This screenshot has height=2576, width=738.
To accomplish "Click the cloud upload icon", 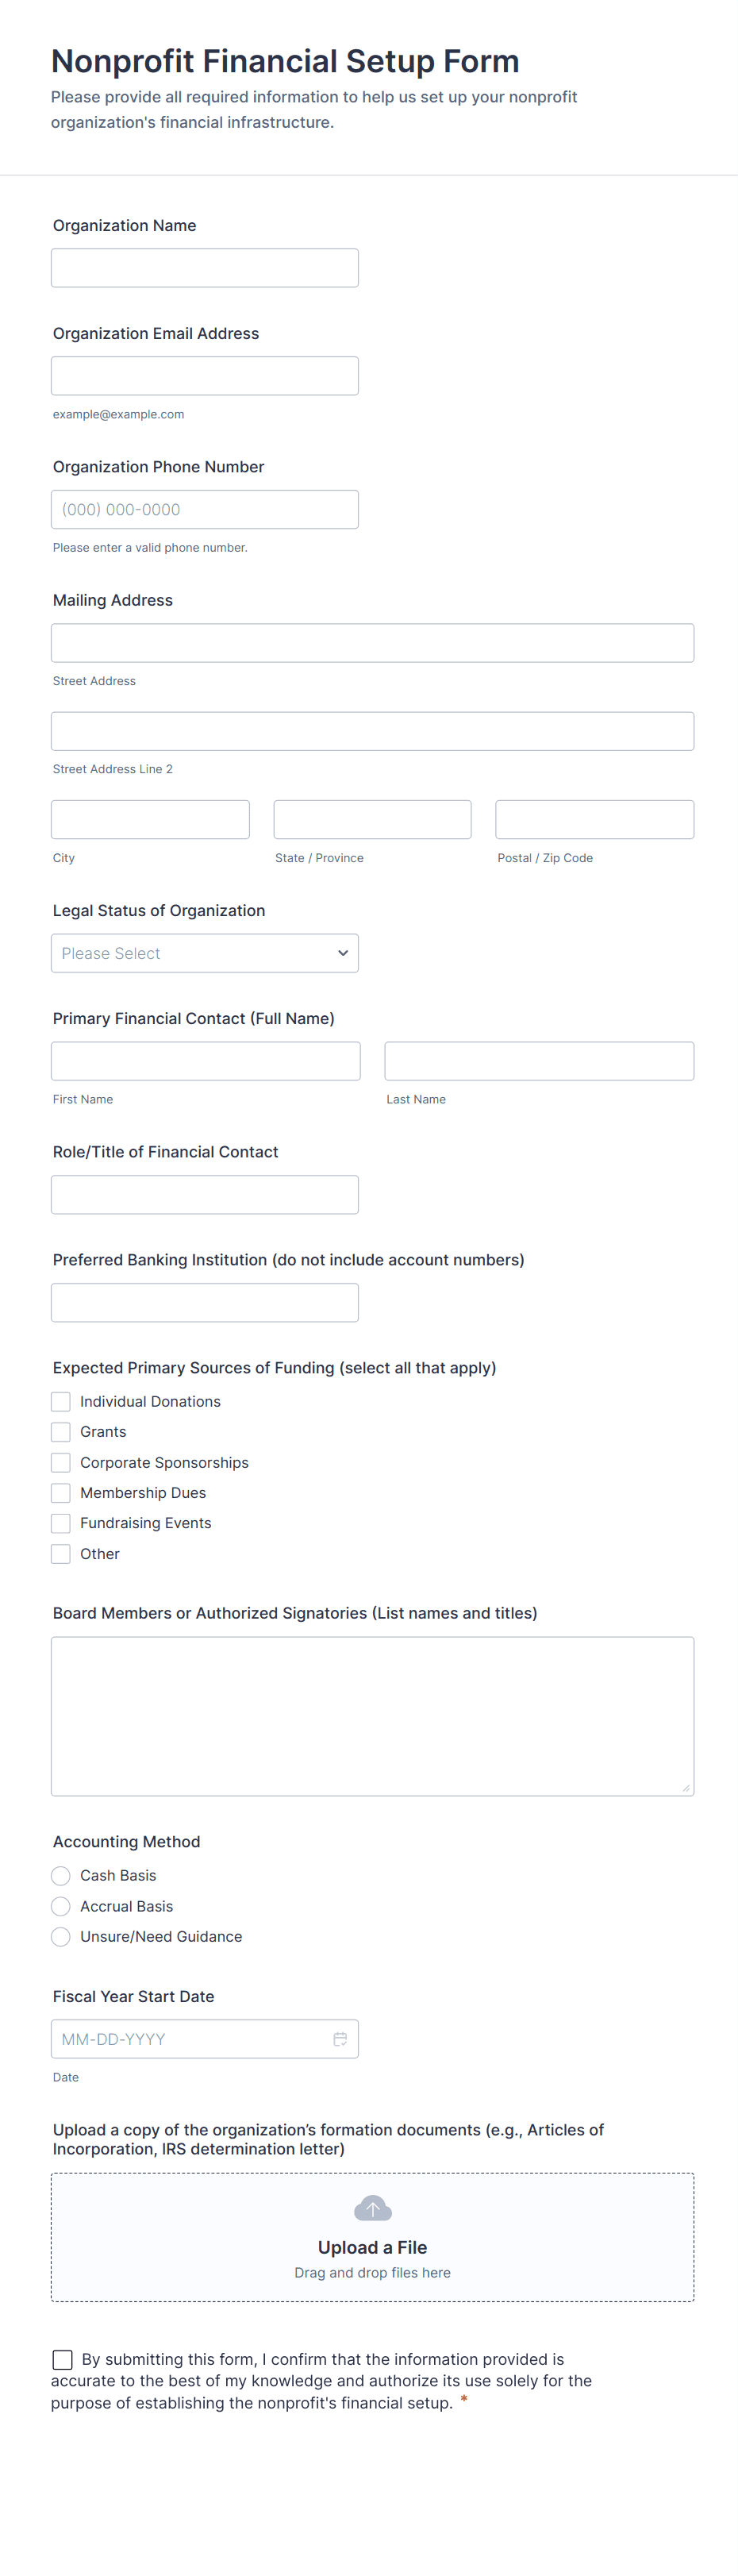I will 372,2208.
